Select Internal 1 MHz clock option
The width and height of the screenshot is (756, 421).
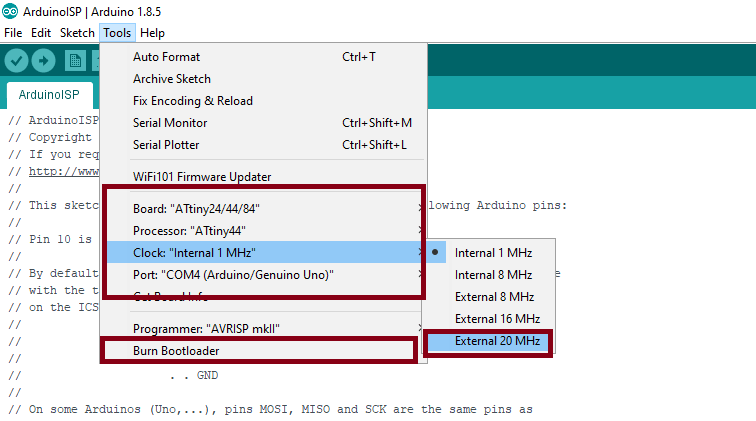tap(491, 253)
